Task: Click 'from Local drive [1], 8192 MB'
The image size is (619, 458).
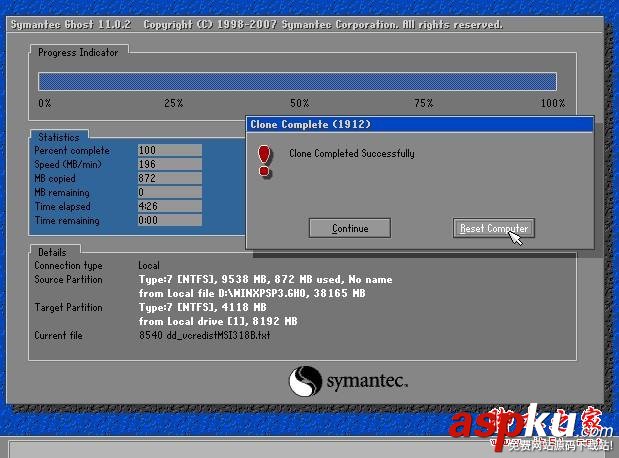Action: 218,321
